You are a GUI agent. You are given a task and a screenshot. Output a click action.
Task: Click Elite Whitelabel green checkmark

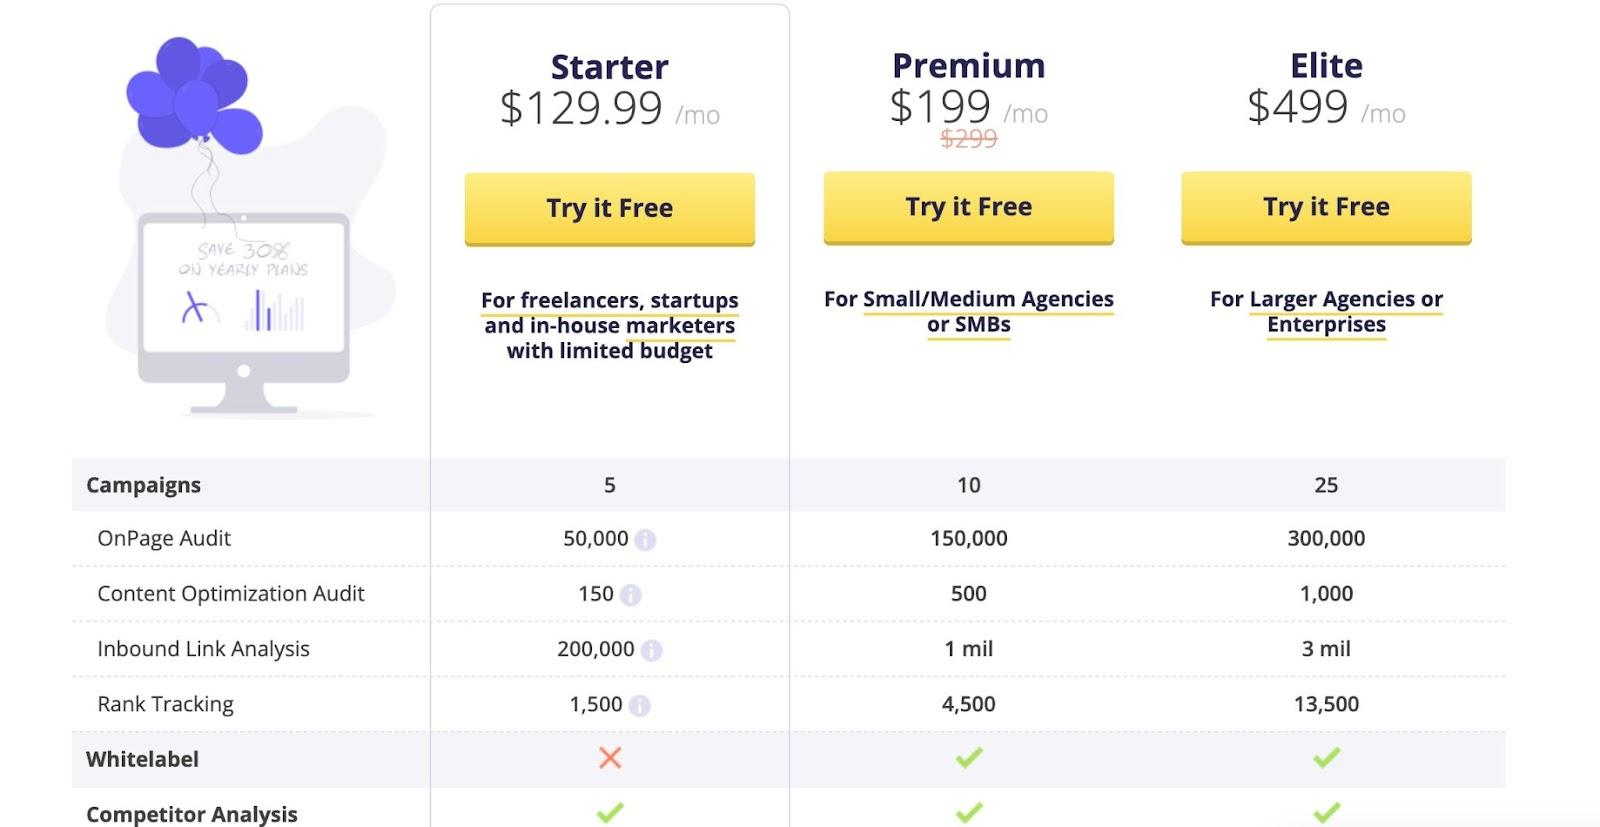[1326, 758]
